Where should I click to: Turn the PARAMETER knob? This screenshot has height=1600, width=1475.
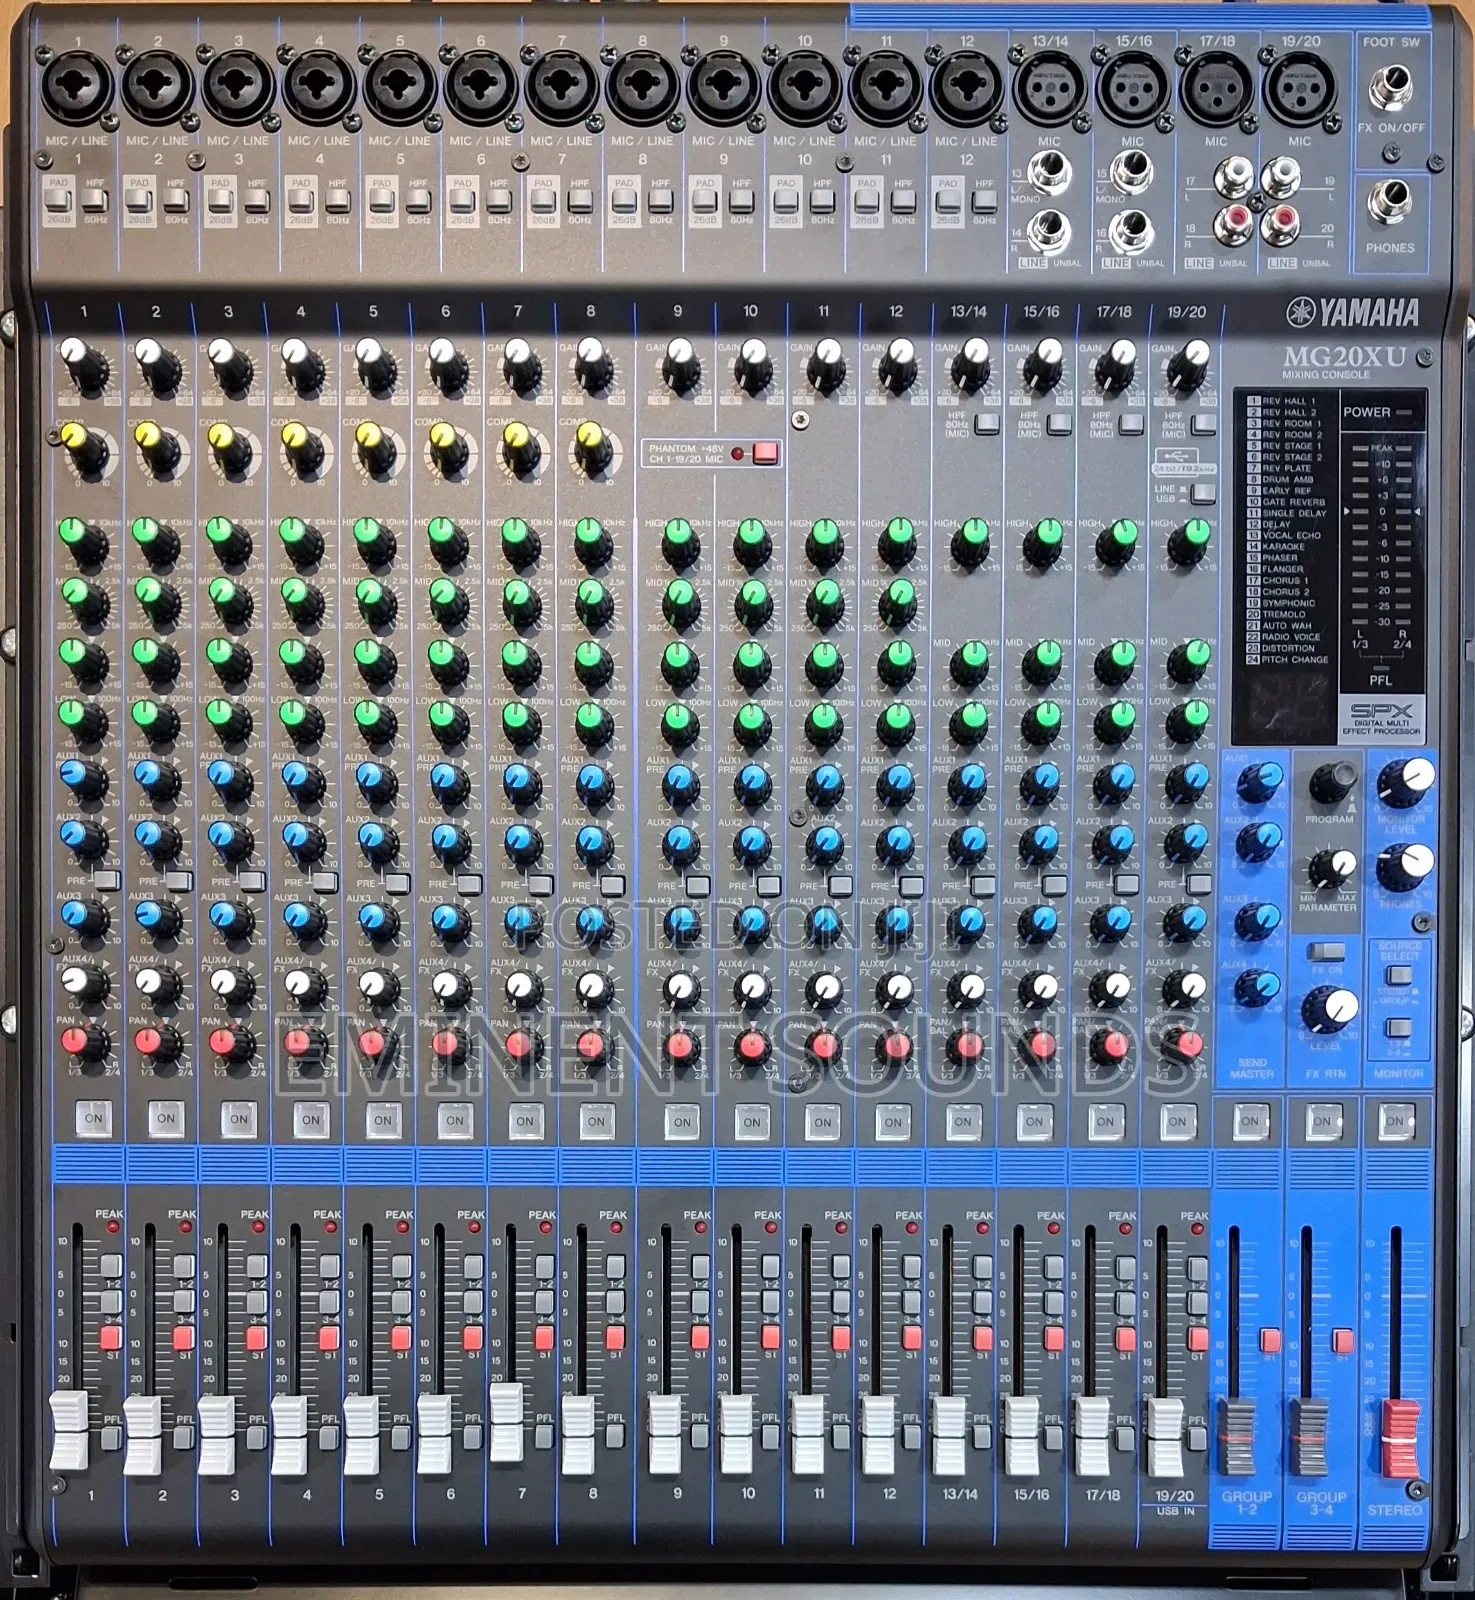[1332, 867]
